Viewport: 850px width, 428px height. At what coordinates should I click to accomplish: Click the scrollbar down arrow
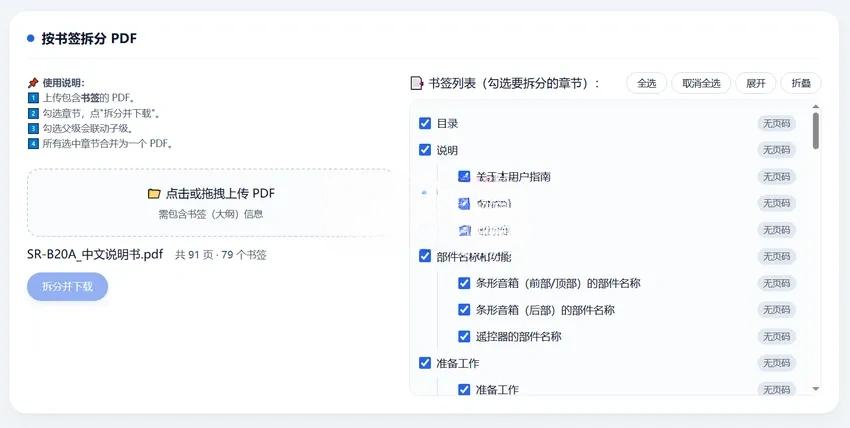[x=816, y=389]
